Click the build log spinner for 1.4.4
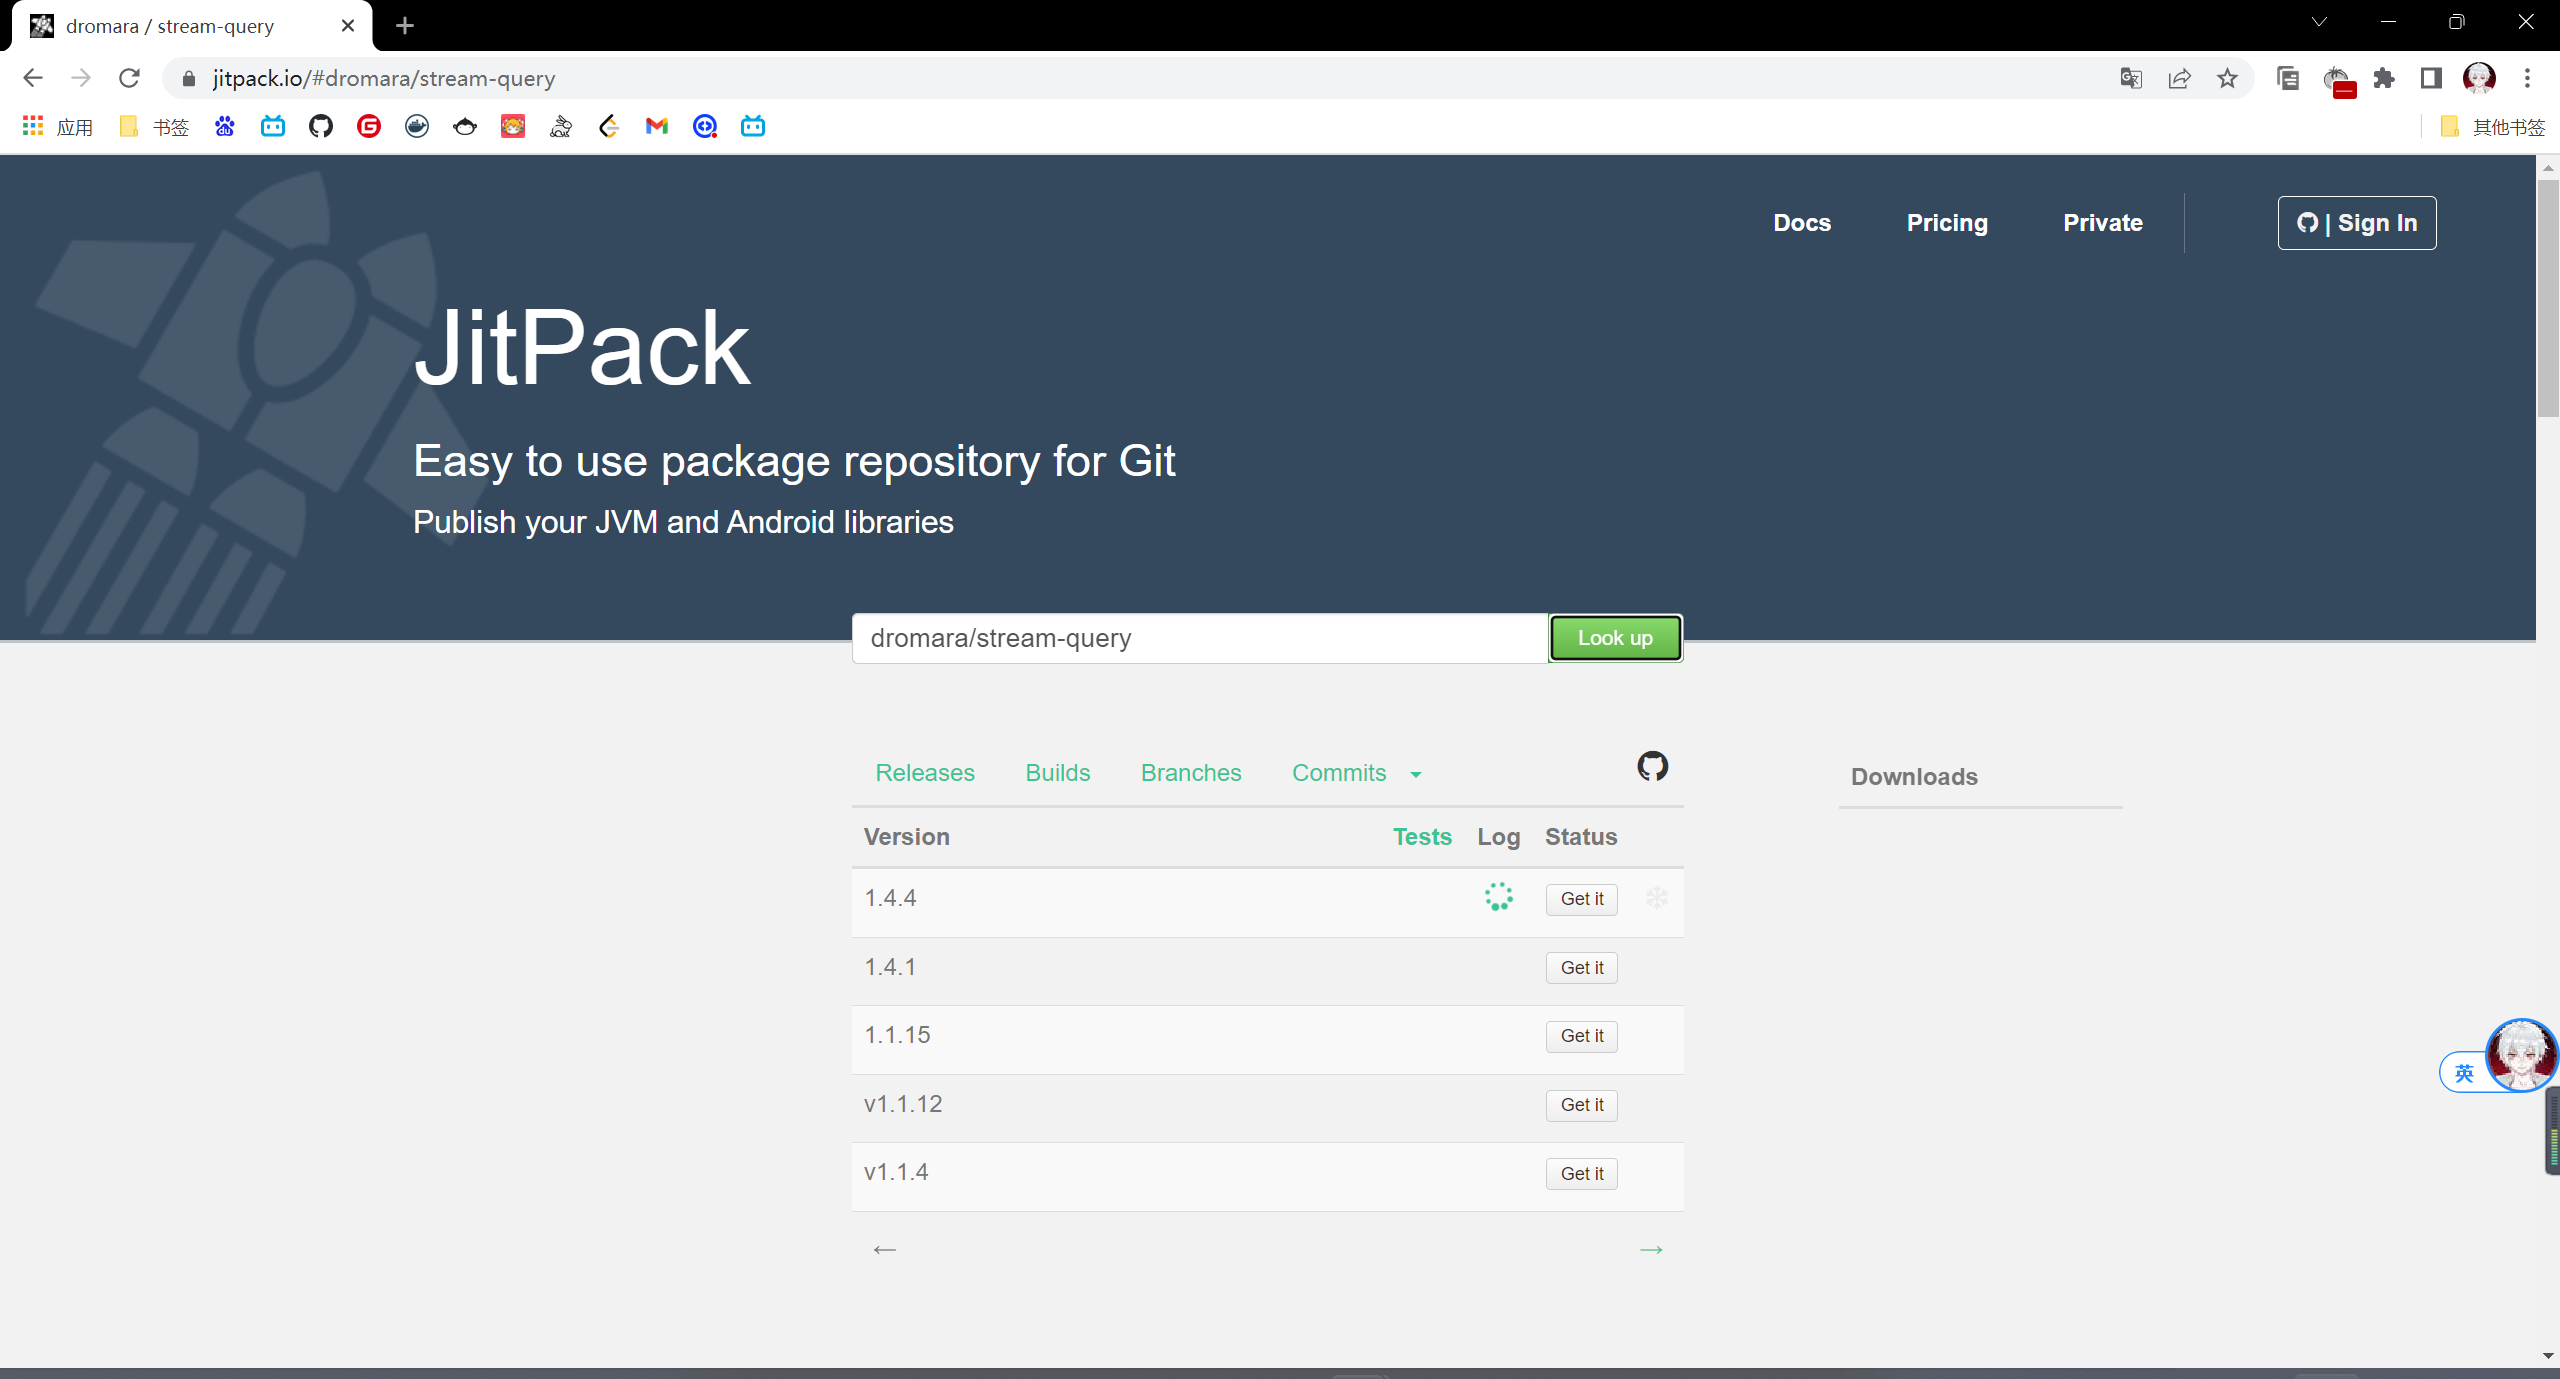 (1498, 897)
